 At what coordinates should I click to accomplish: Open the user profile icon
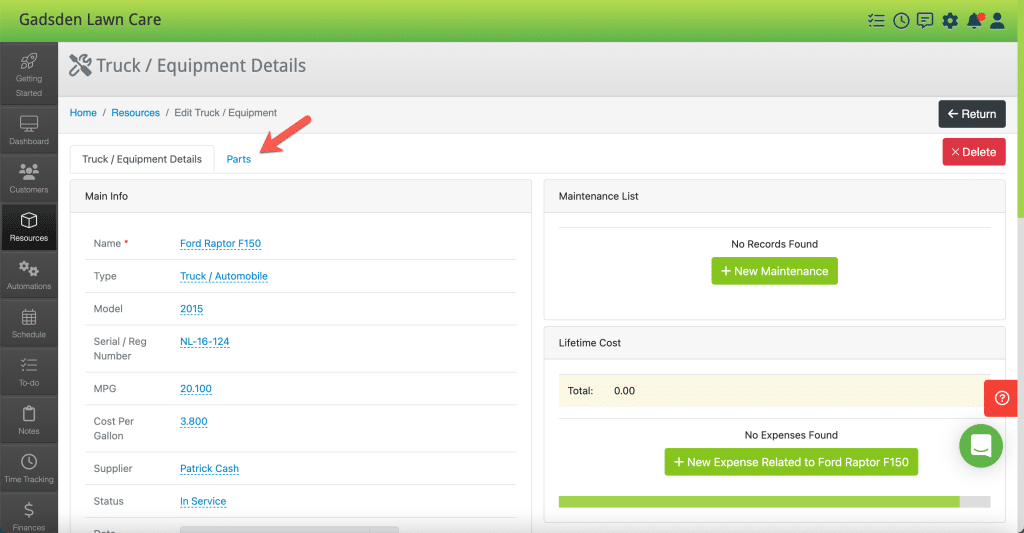(997, 21)
